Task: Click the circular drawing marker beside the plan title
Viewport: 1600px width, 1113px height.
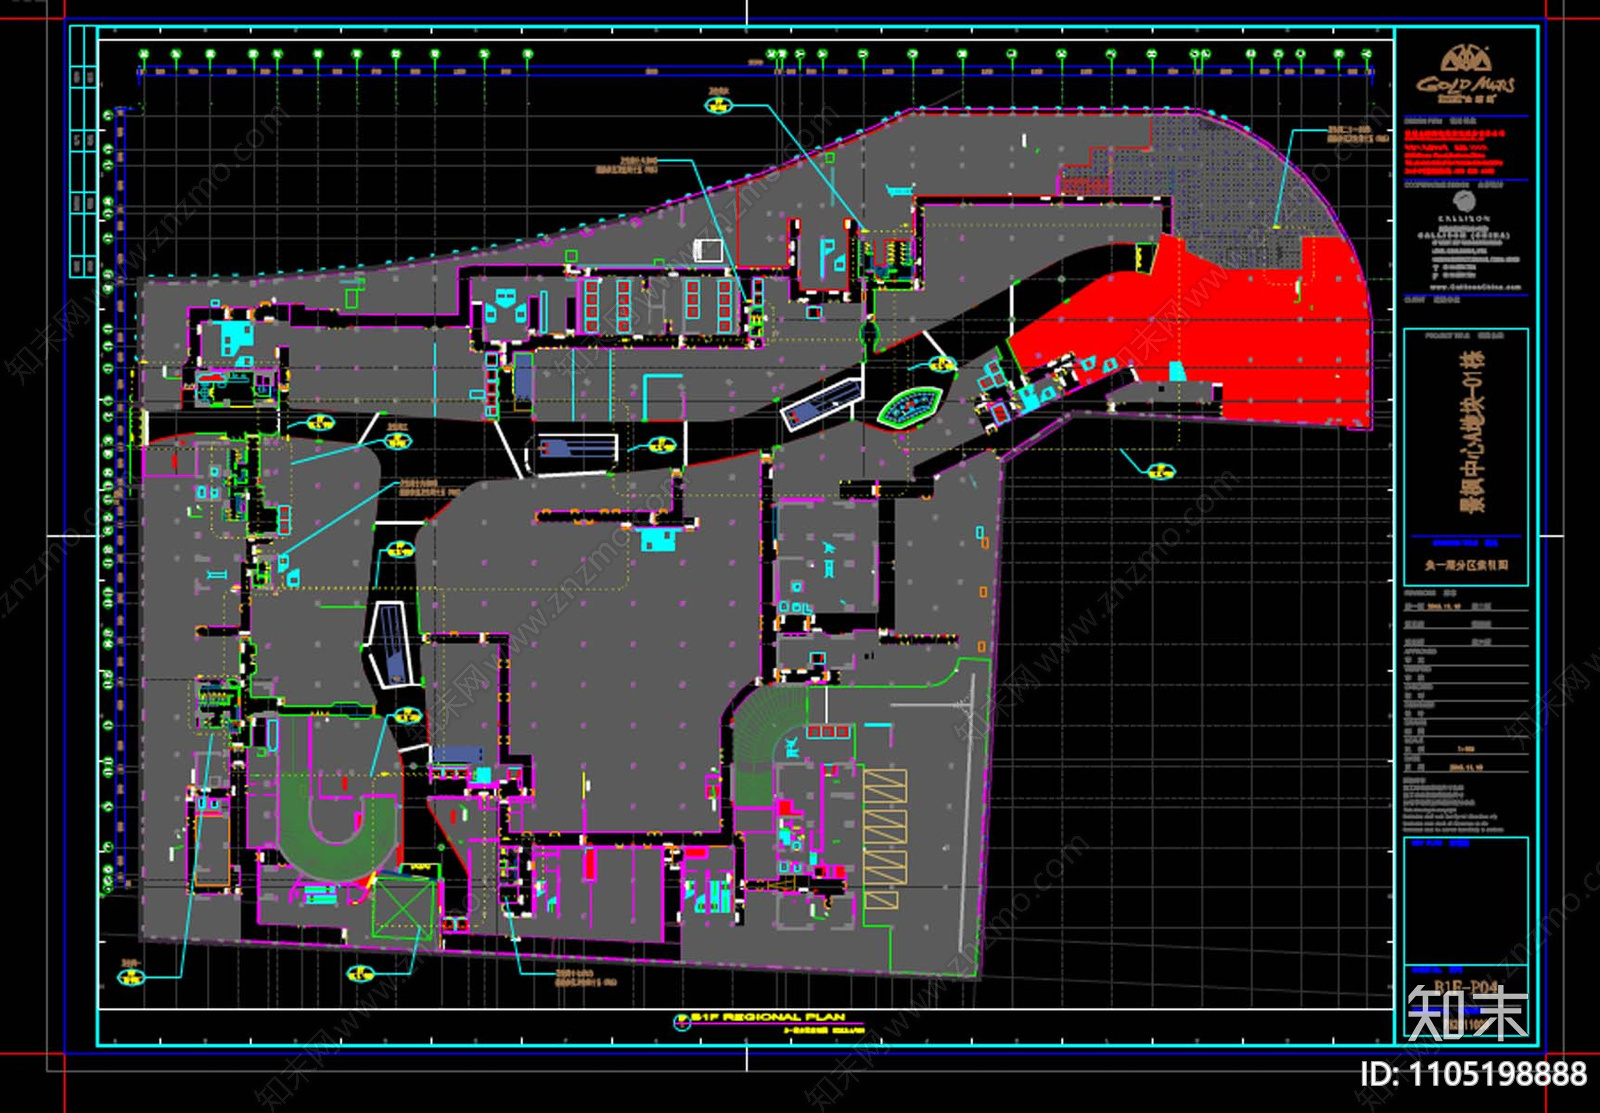Action: (682, 1021)
